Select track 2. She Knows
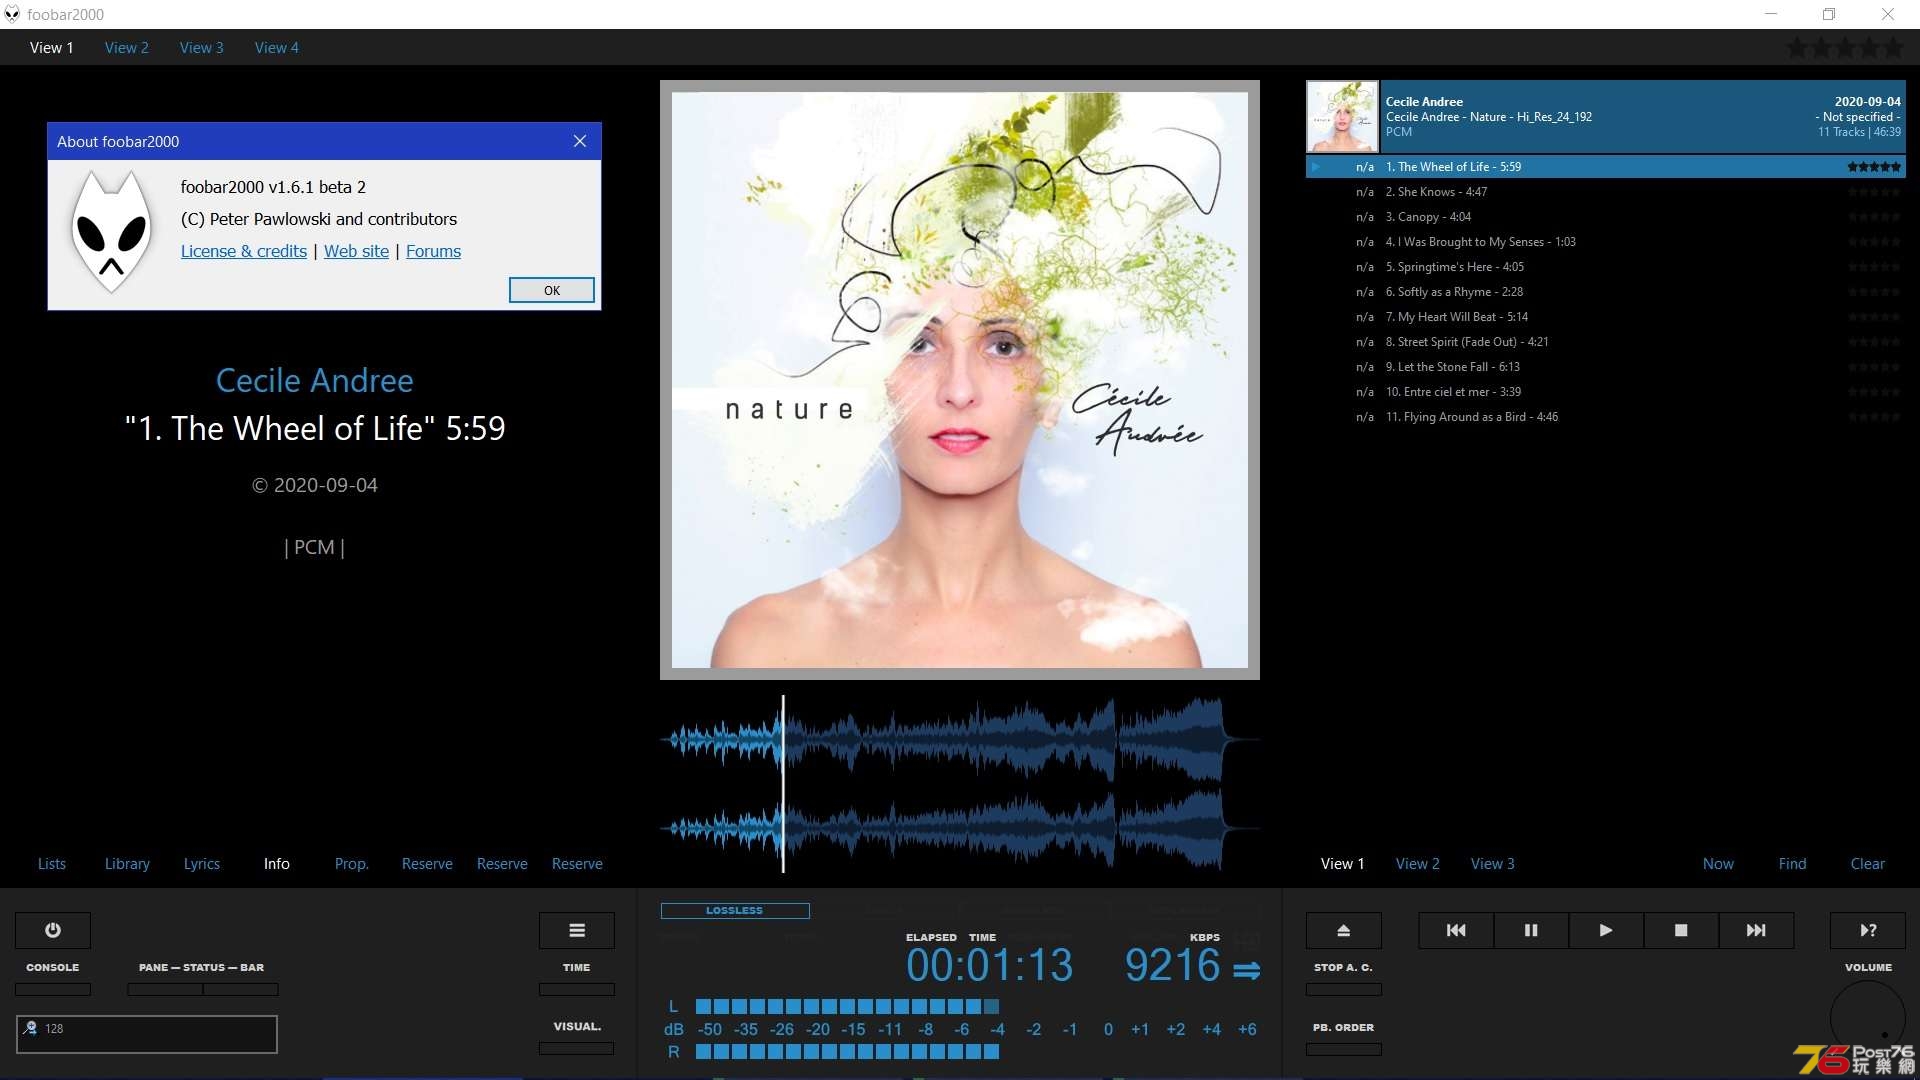The height and width of the screenshot is (1080, 1920). [x=1606, y=192]
